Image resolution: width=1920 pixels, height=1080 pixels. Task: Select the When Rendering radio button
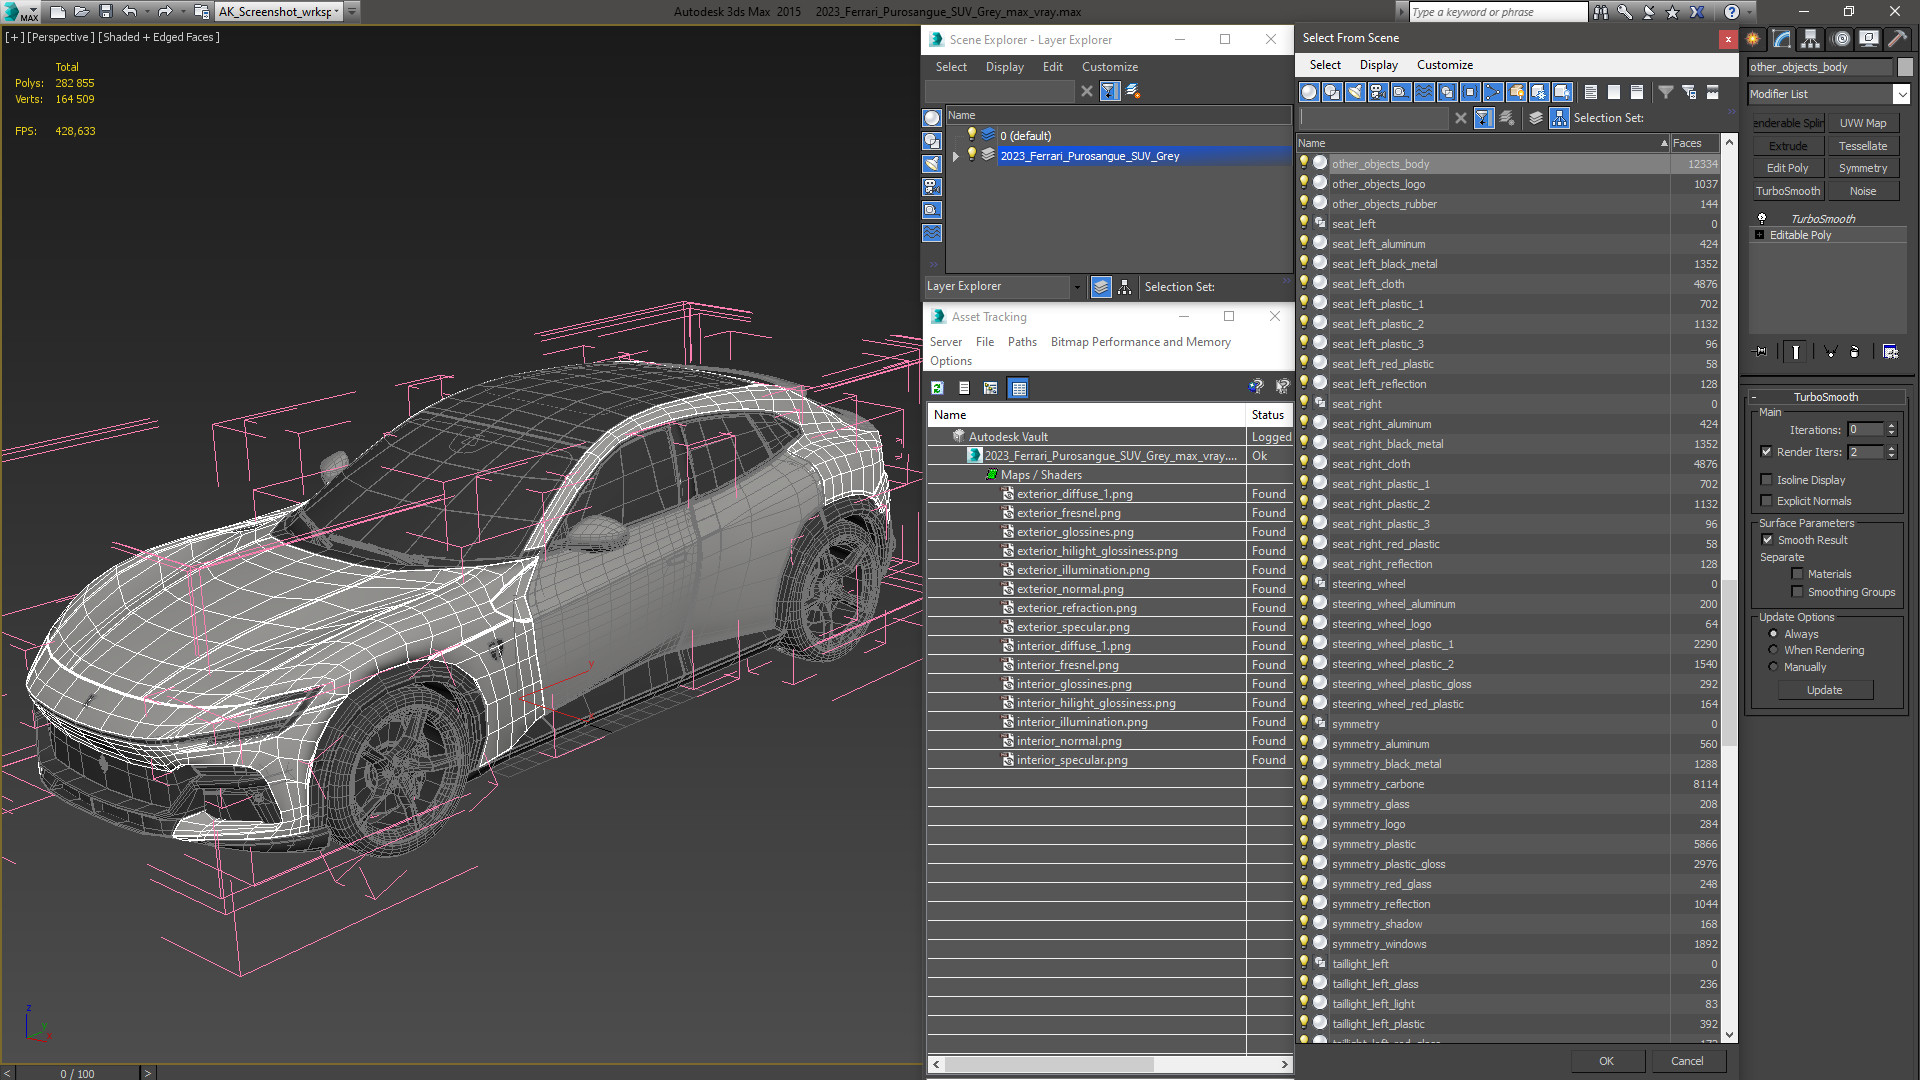(1774, 650)
